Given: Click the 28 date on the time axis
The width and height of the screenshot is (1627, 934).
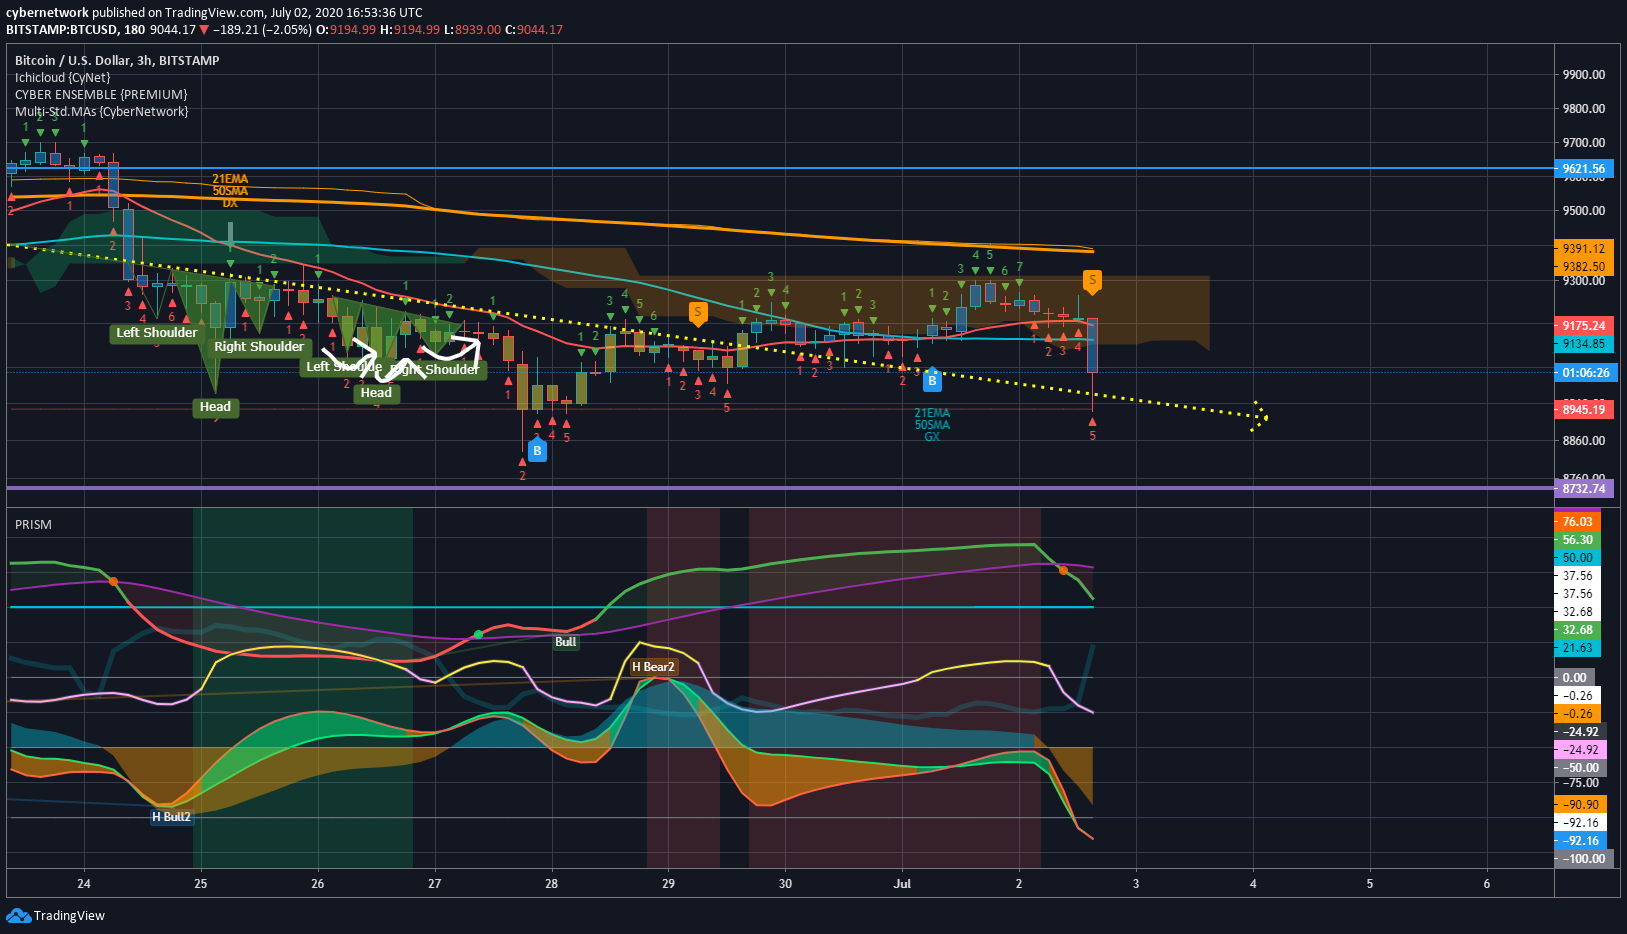Looking at the screenshot, I should click(552, 884).
